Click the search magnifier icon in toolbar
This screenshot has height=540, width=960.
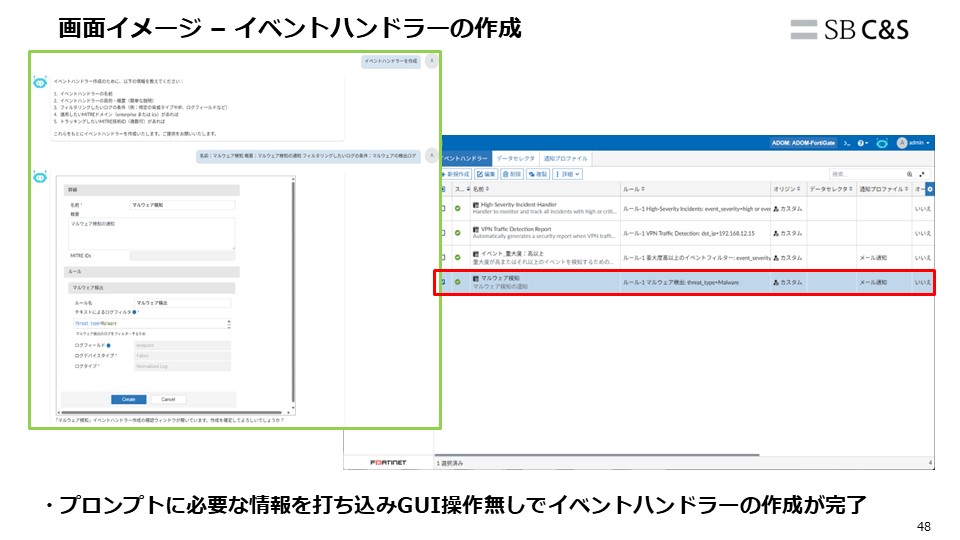coord(909,174)
